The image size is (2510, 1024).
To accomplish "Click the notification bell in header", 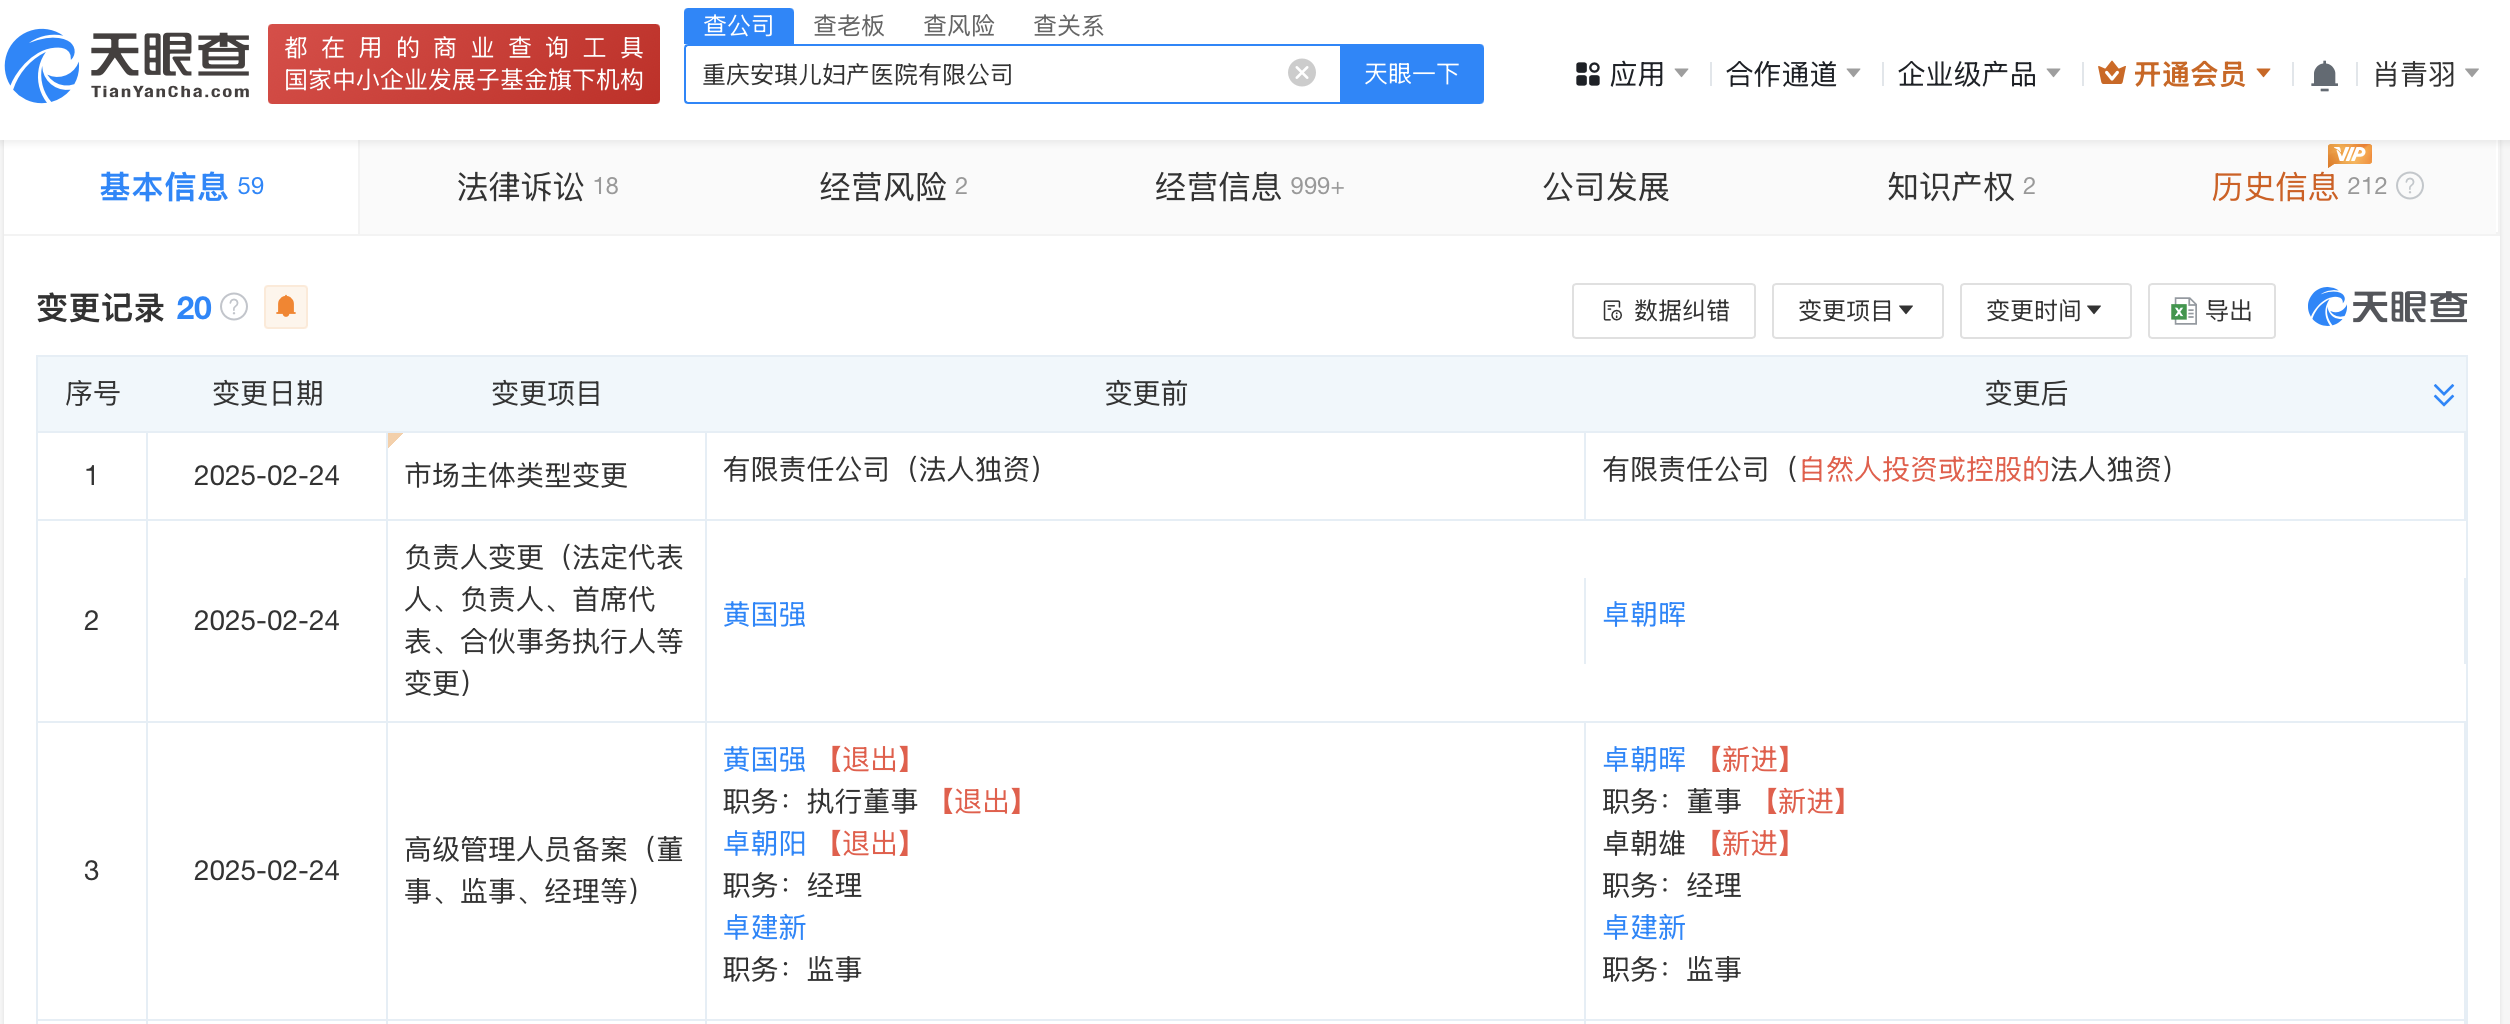I will [x=2324, y=75].
